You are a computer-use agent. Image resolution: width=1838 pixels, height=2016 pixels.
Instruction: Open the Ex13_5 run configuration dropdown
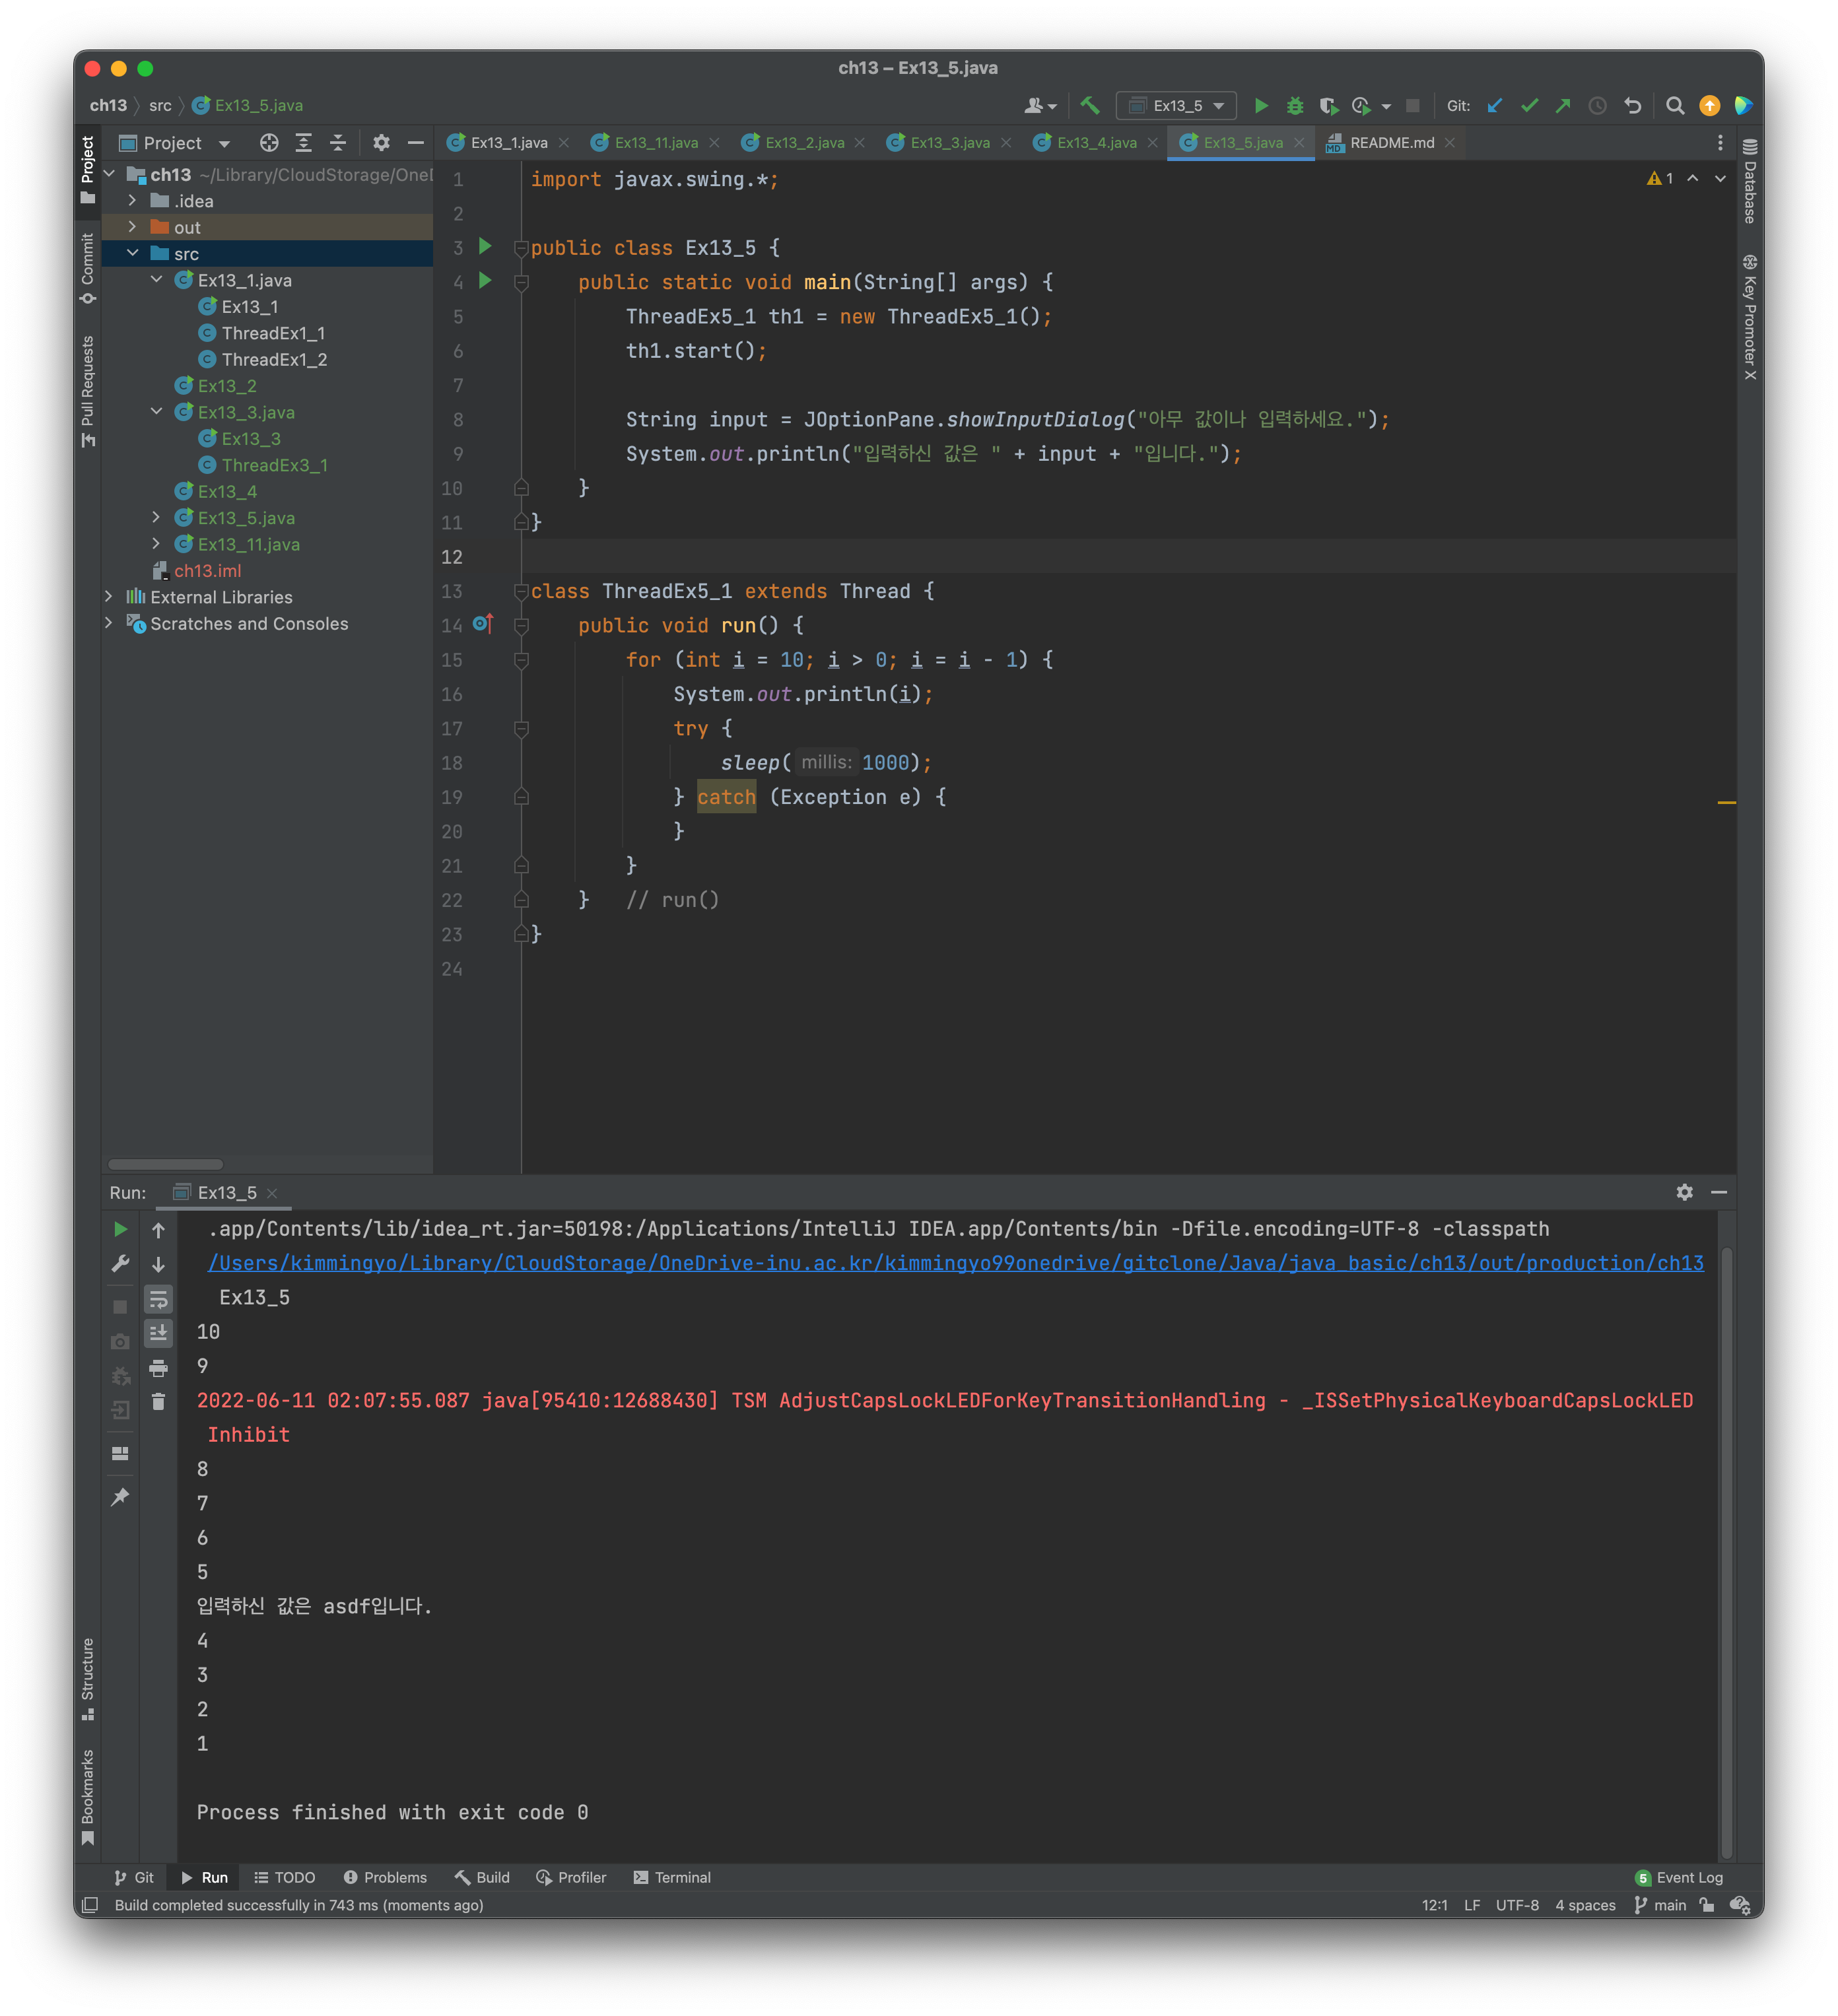coord(1177,105)
